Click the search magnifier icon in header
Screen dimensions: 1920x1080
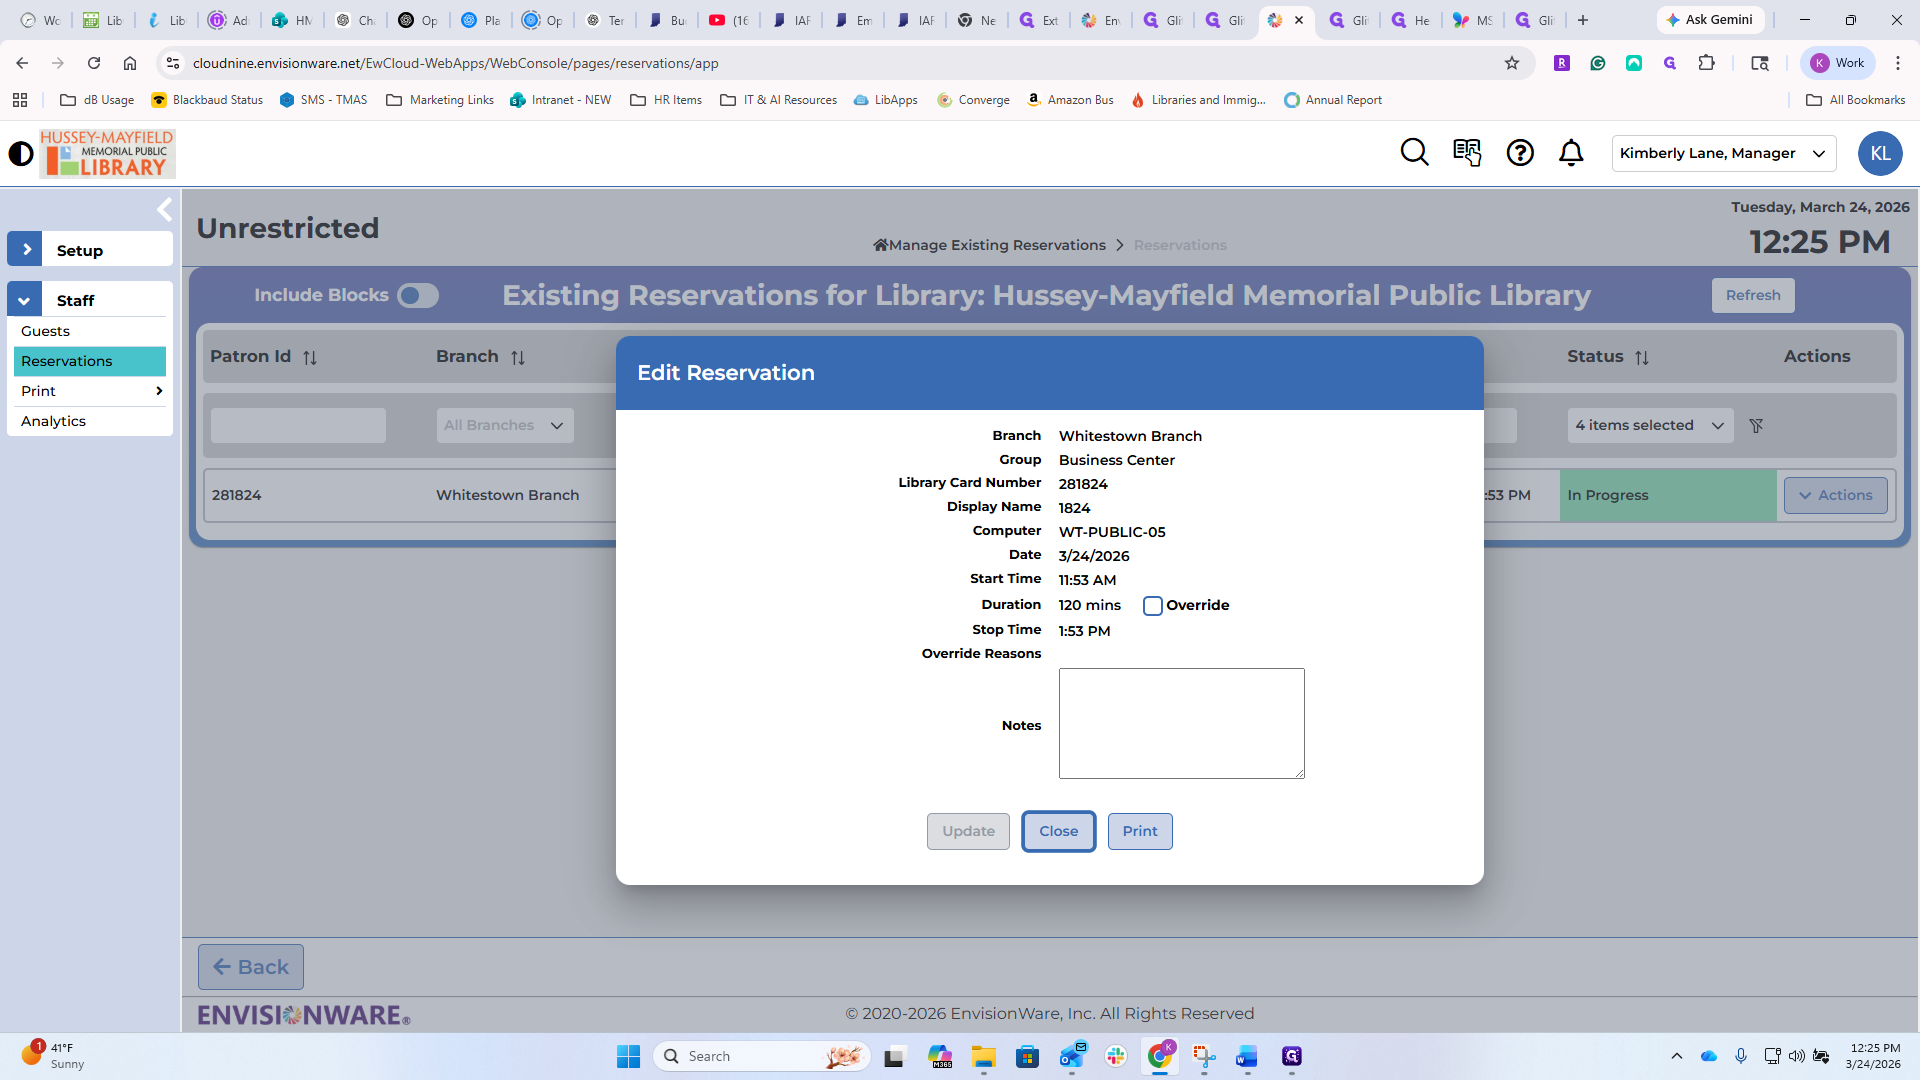point(1414,152)
